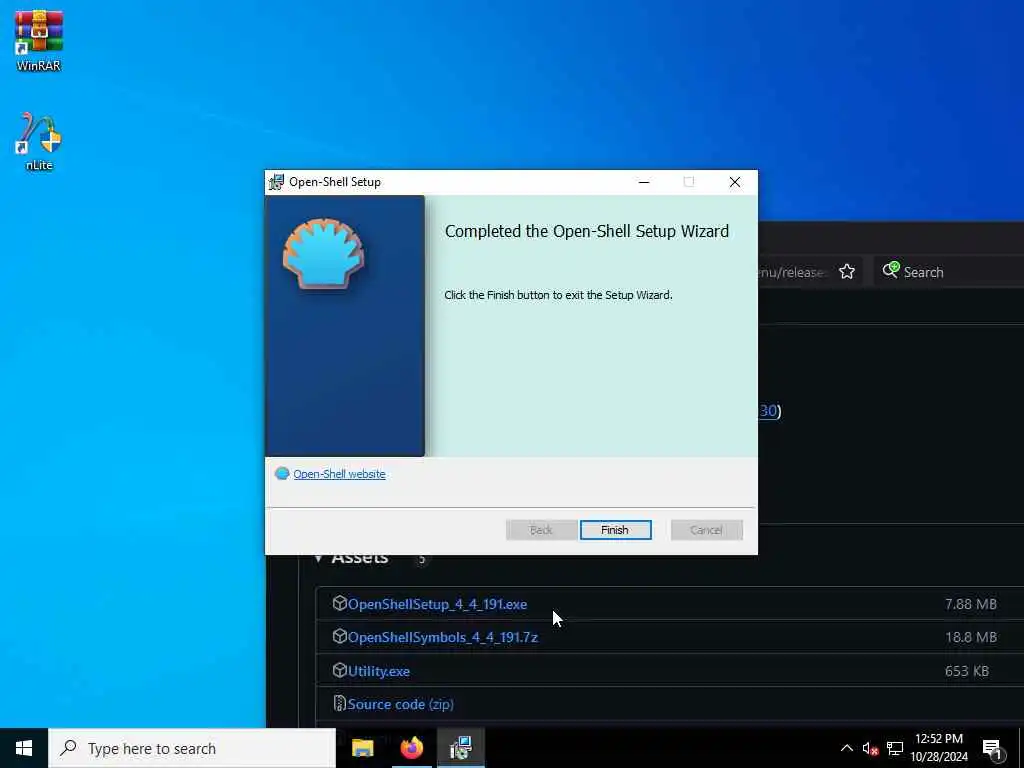
Task: Click the 7.88 MB file size text
Action: point(970,604)
